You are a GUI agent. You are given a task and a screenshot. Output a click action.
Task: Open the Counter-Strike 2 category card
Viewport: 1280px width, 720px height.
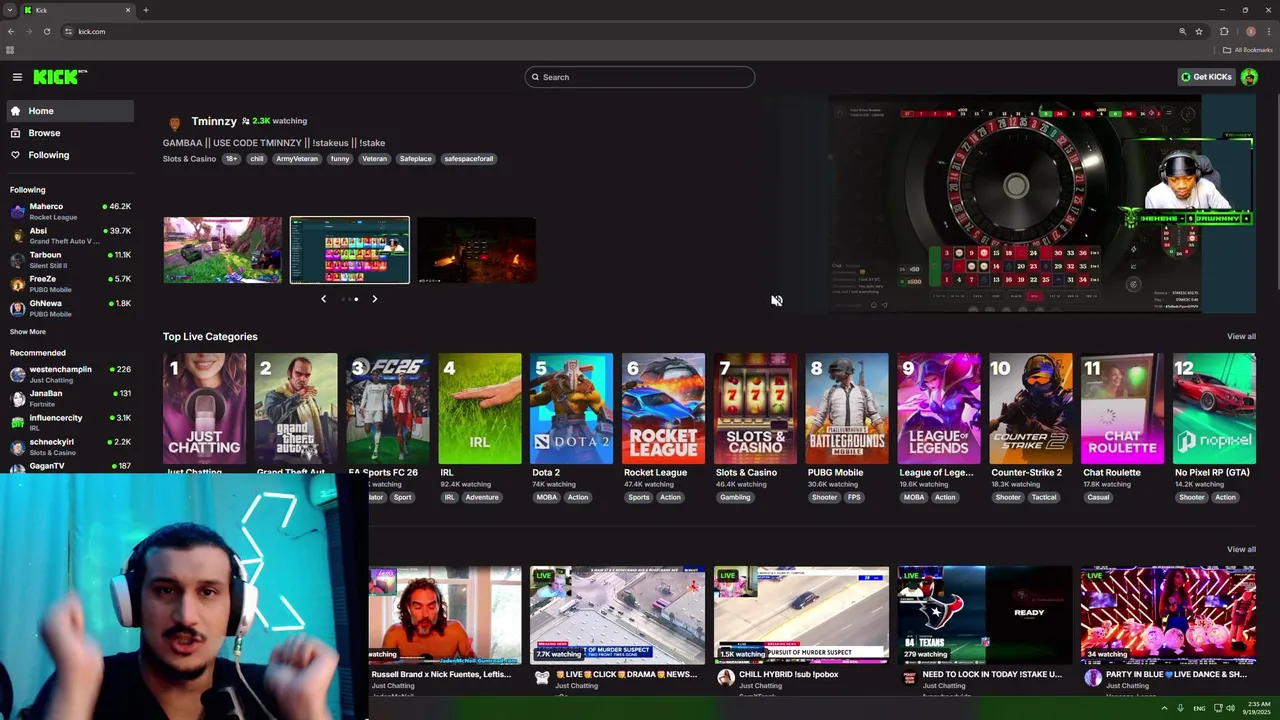point(1031,408)
